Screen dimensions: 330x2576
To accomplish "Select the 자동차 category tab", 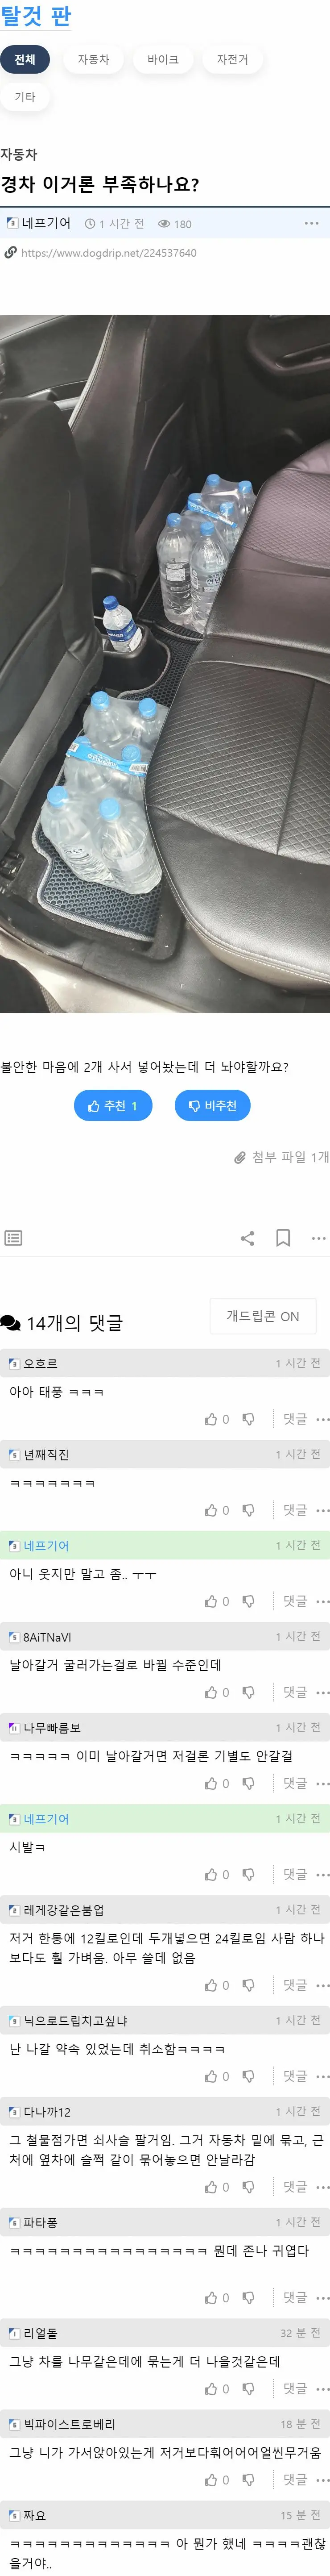I will 93,60.
